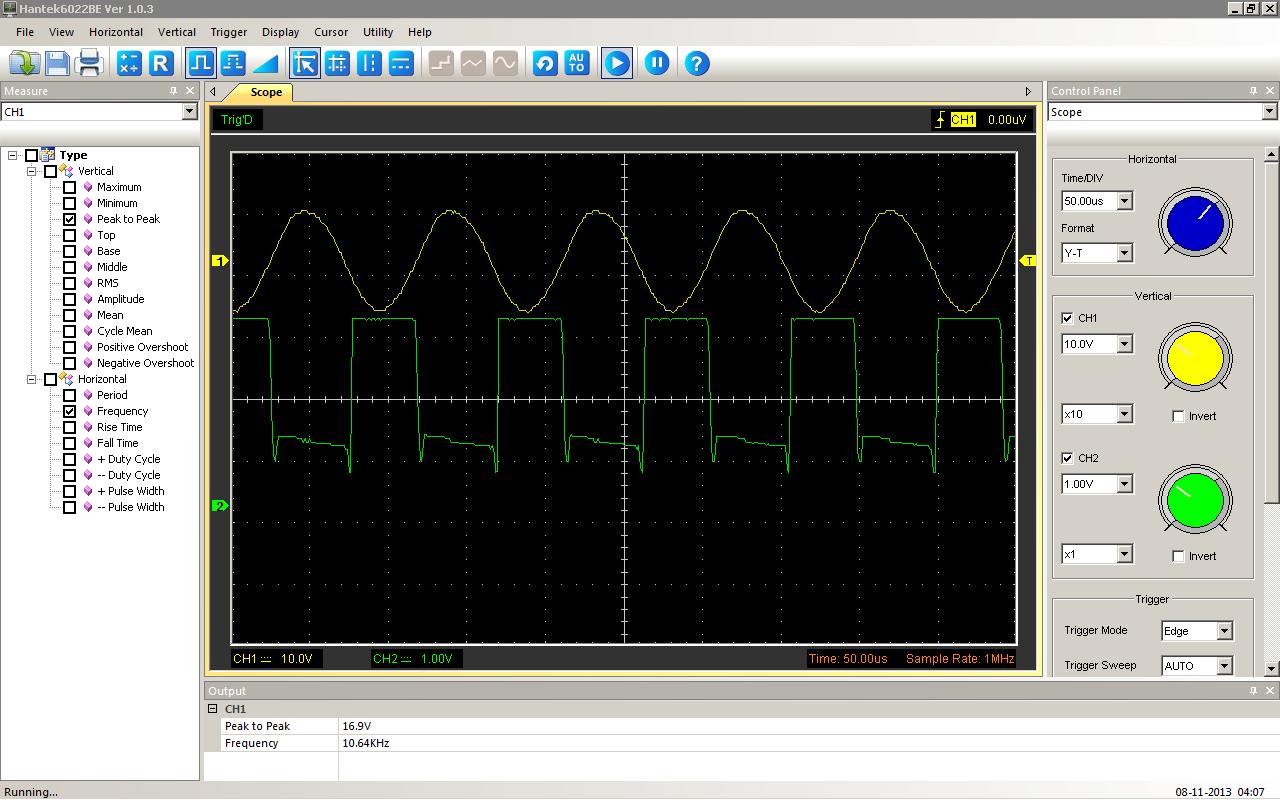Open the Trigger Mode Edge dropdown
The image size is (1280, 800).
pos(1223,631)
